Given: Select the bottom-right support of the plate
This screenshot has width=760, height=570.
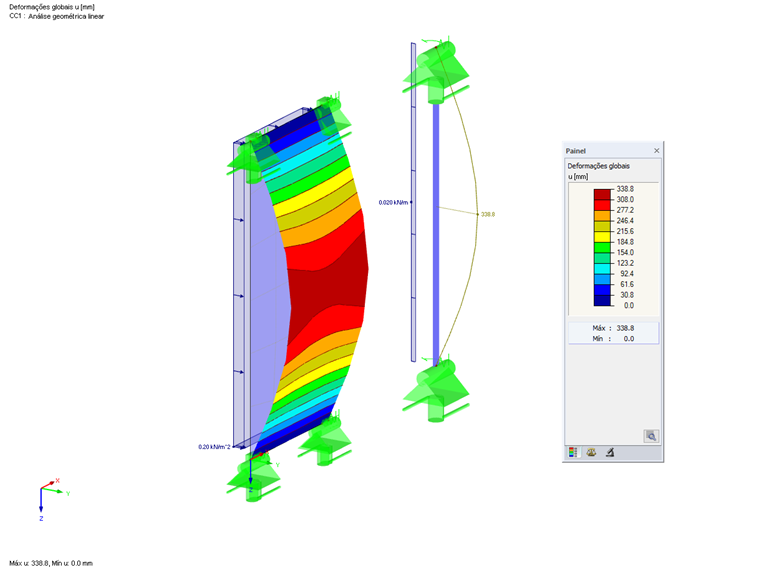Looking at the screenshot, I should [326, 439].
